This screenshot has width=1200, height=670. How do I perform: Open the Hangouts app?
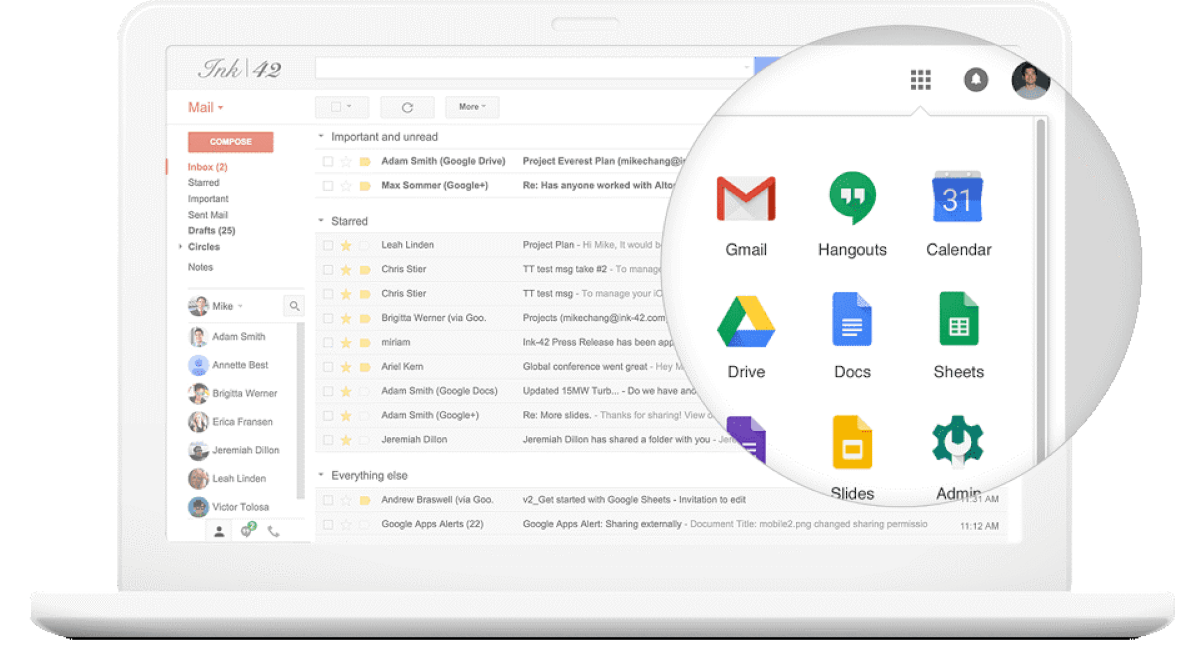point(851,200)
